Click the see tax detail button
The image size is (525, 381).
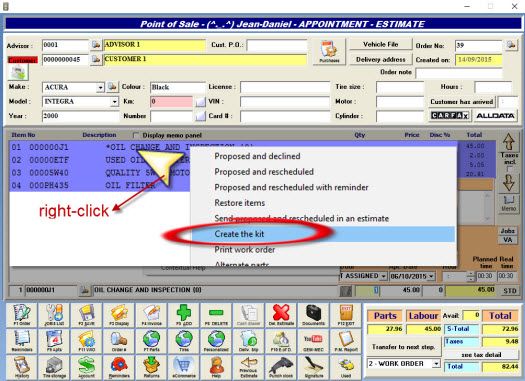481,355
